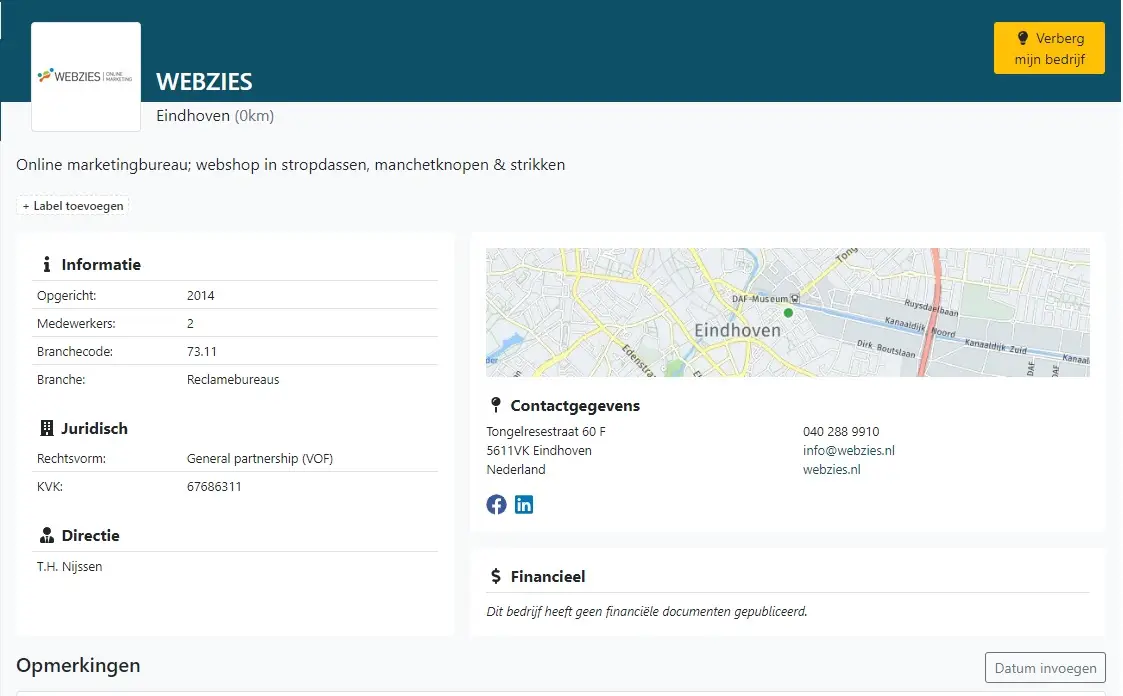Click the Reclamebureaus branche value
The width and height of the screenshot is (1123, 696).
pos(233,380)
